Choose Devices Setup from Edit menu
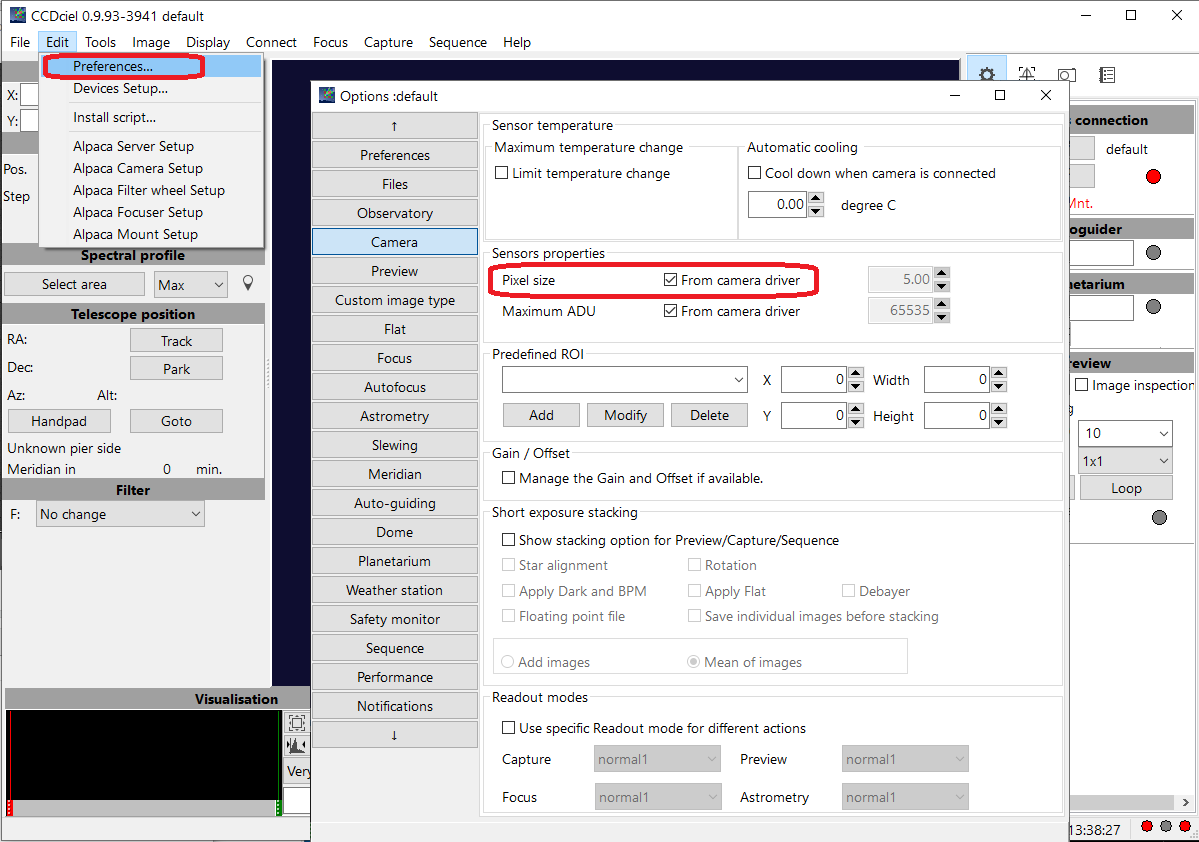 [120, 88]
